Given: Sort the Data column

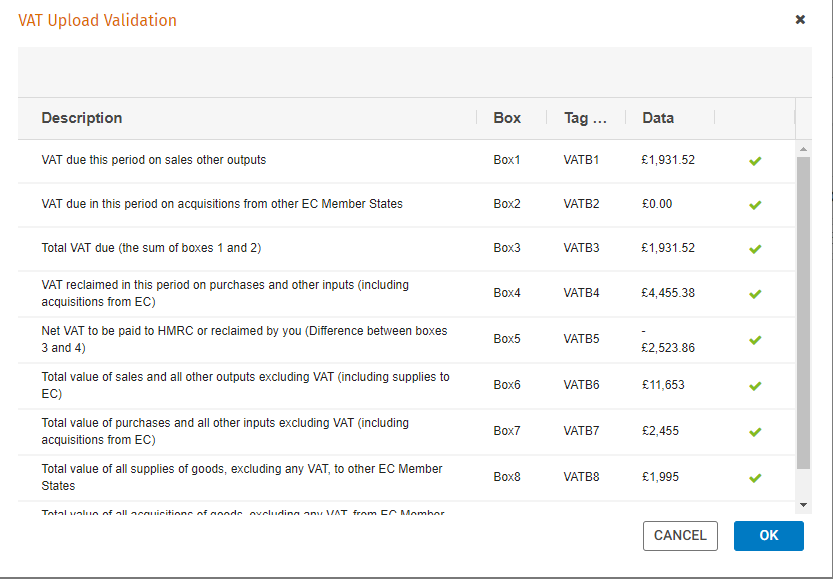Looking at the screenshot, I should (658, 118).
